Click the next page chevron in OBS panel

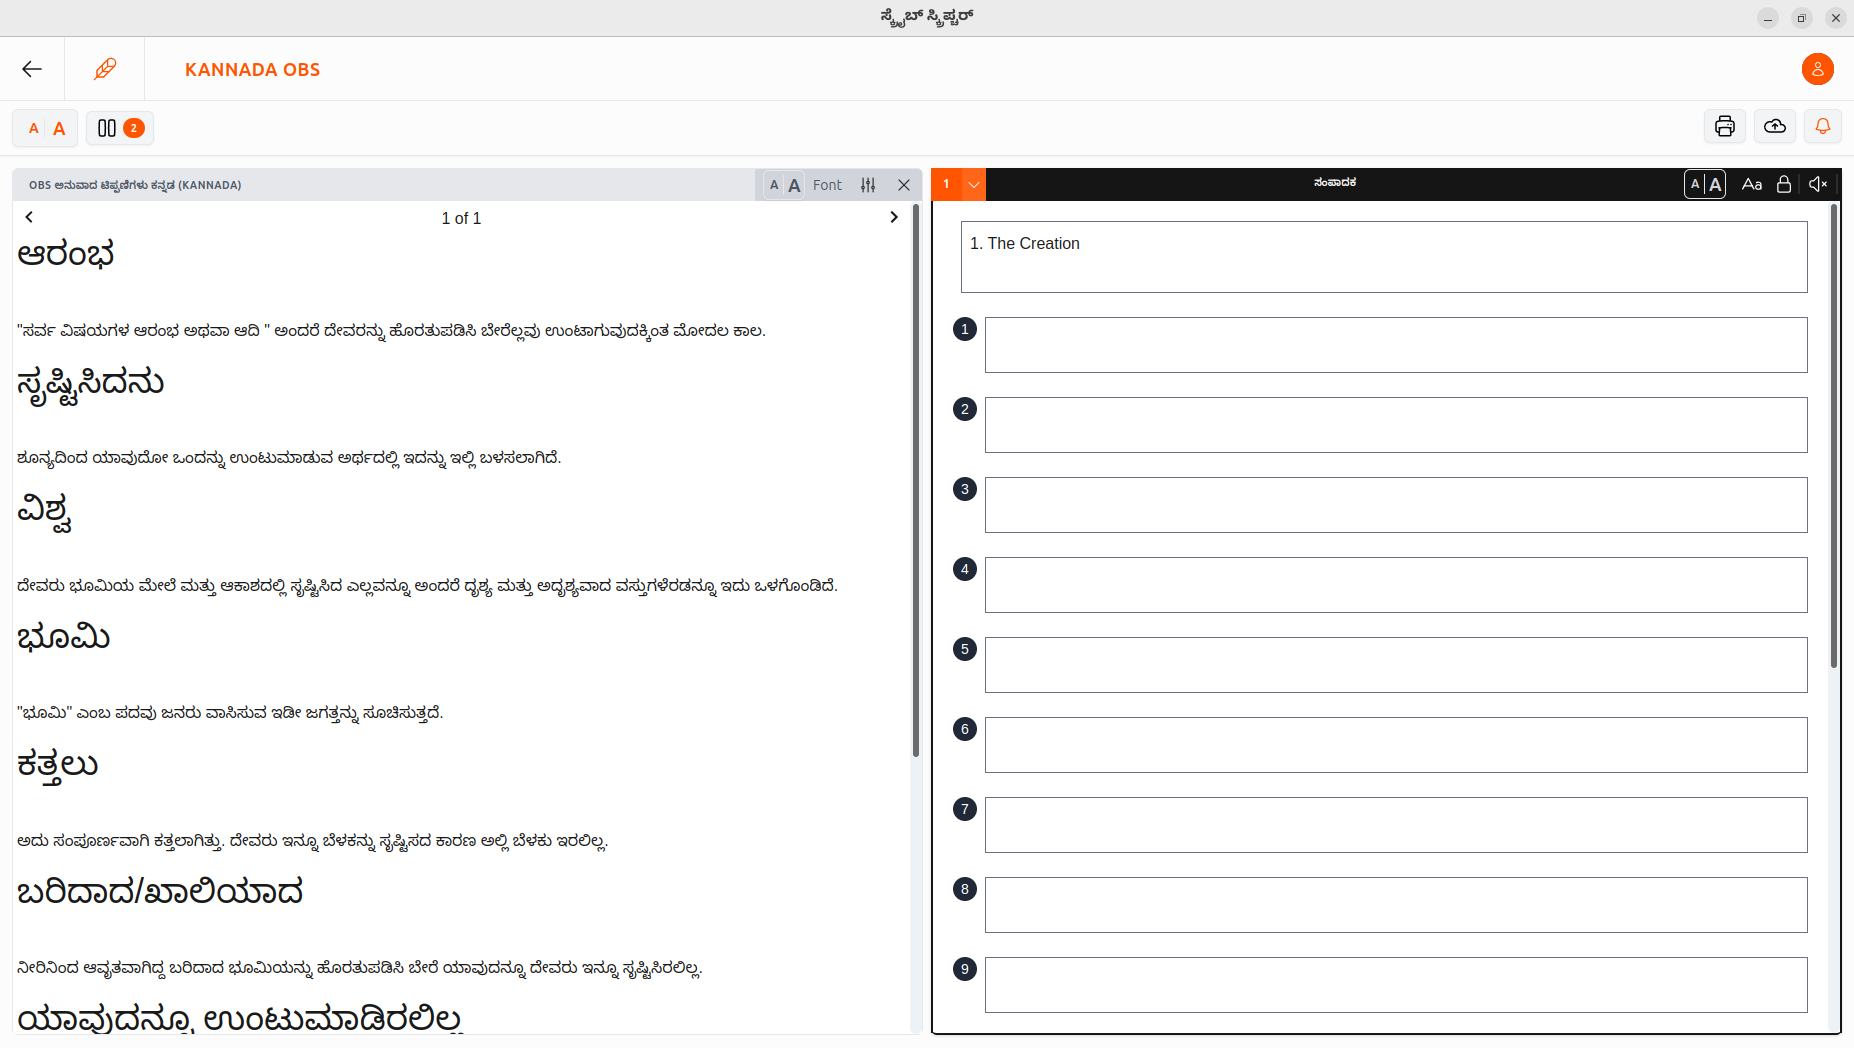(x=893, y=217)
